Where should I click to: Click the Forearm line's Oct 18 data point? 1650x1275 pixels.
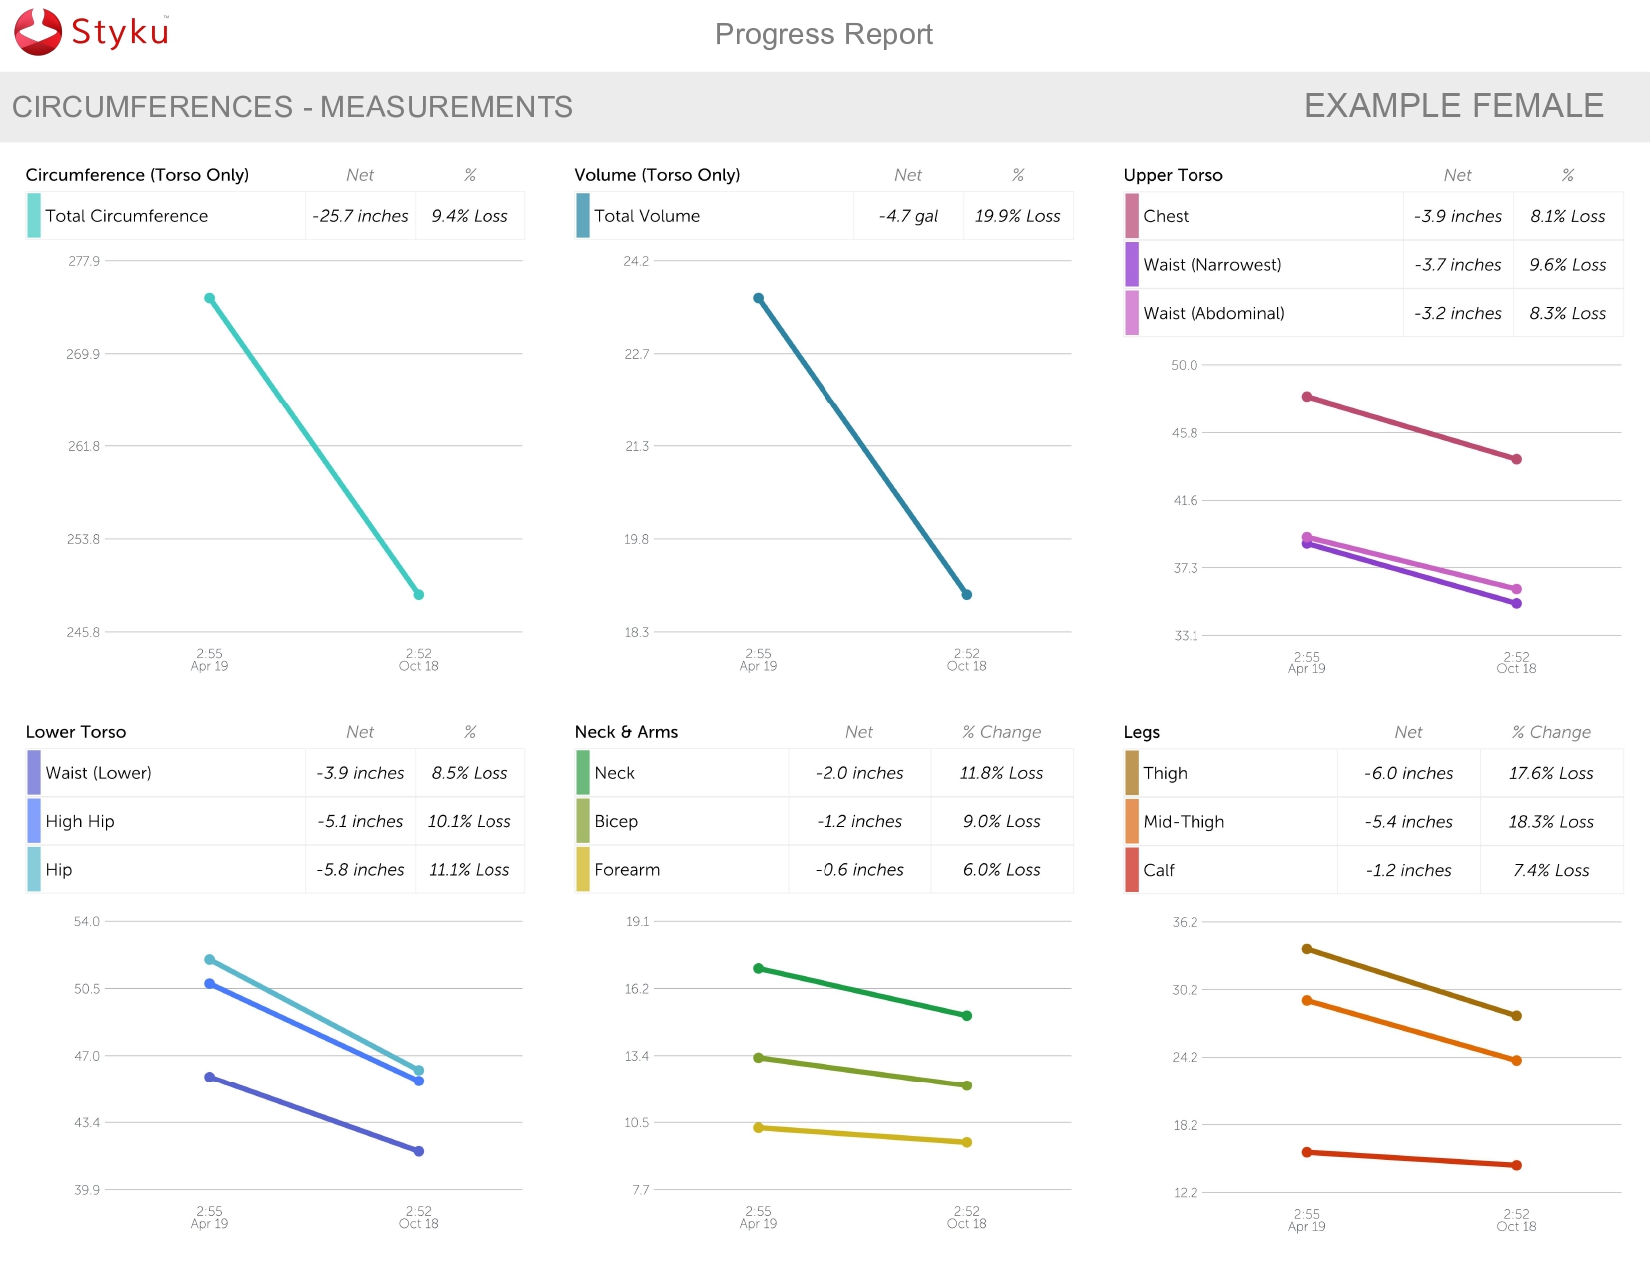point(967,1142)
